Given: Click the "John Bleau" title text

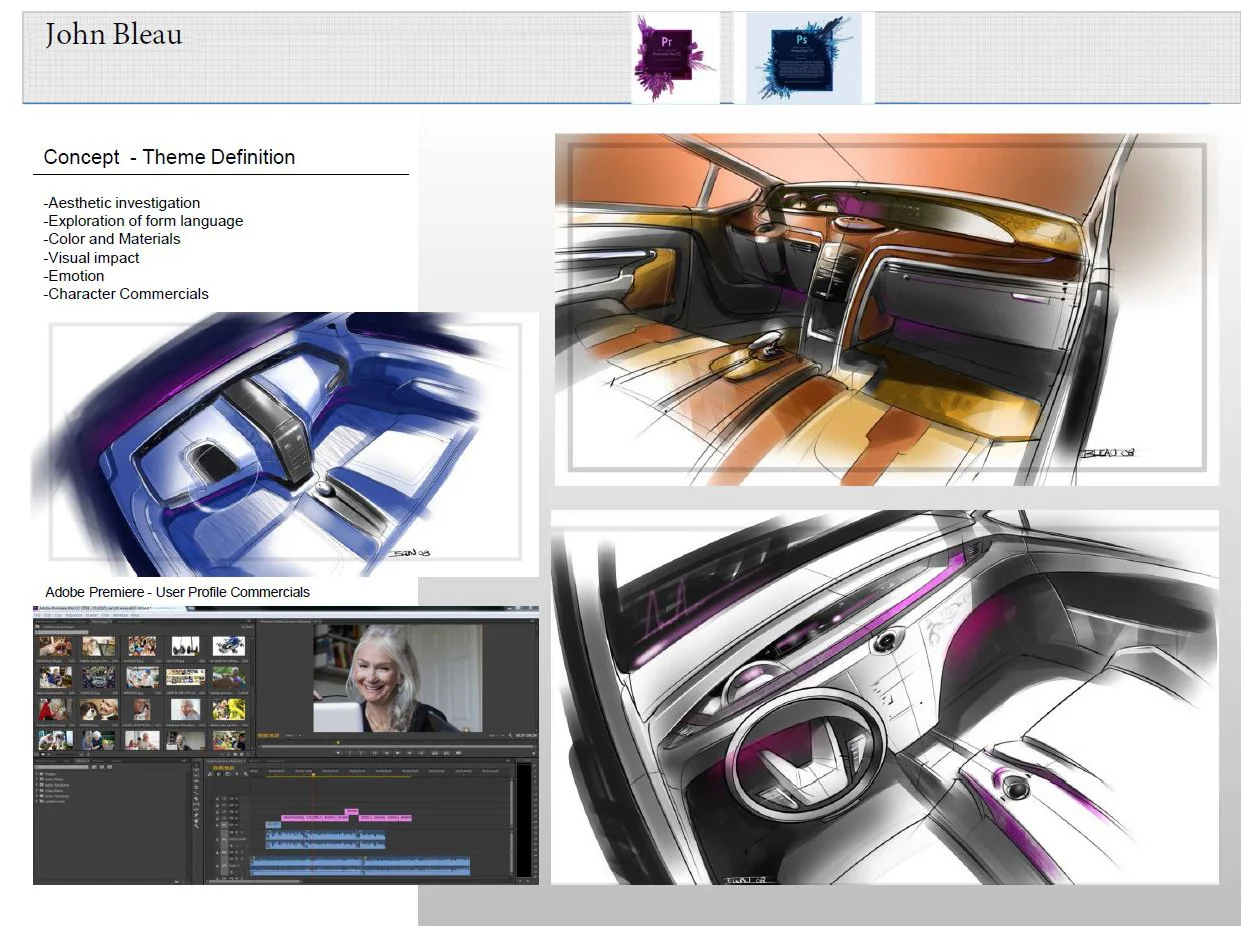Looking at the screenshot, I should [x=113, y=35].
